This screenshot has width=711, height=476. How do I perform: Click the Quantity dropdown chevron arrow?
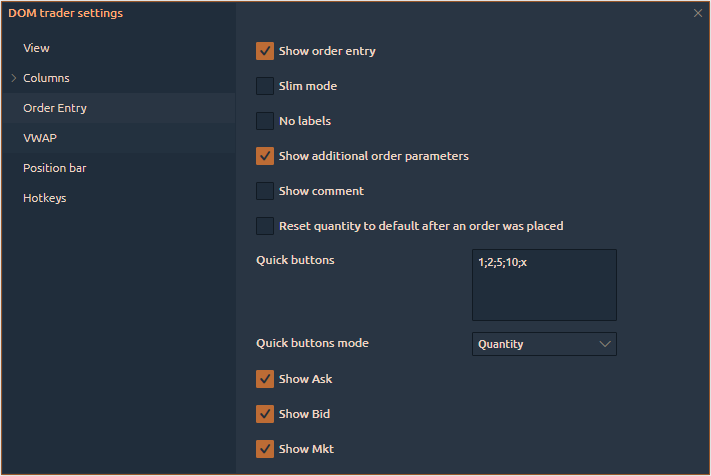604,344
